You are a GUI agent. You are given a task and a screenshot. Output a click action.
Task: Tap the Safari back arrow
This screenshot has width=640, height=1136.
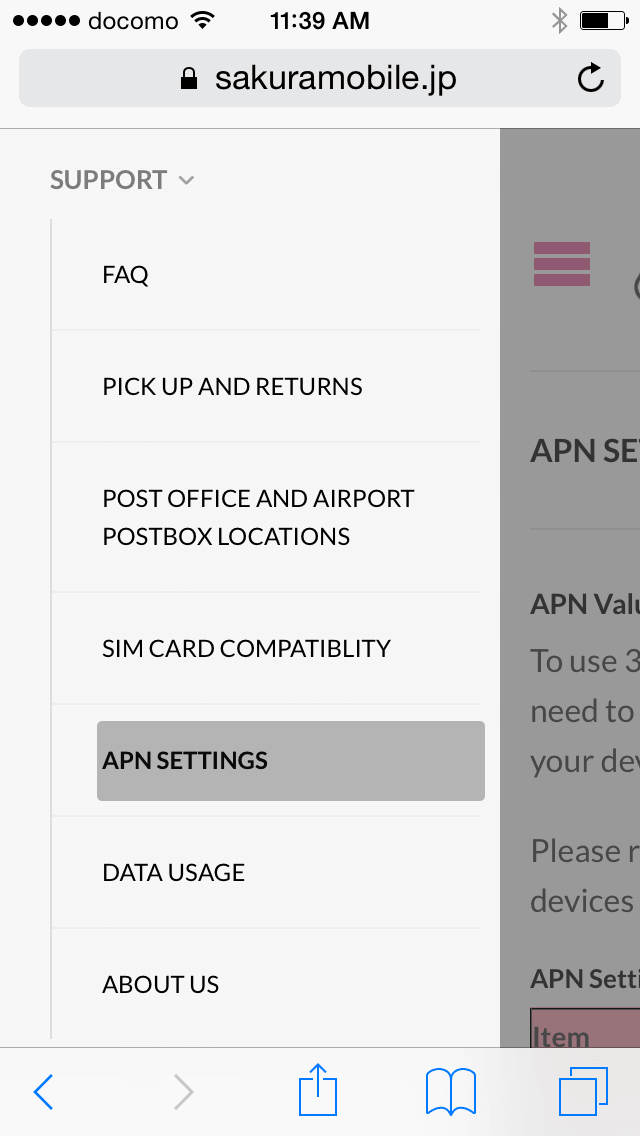(x=43, y=1092)
